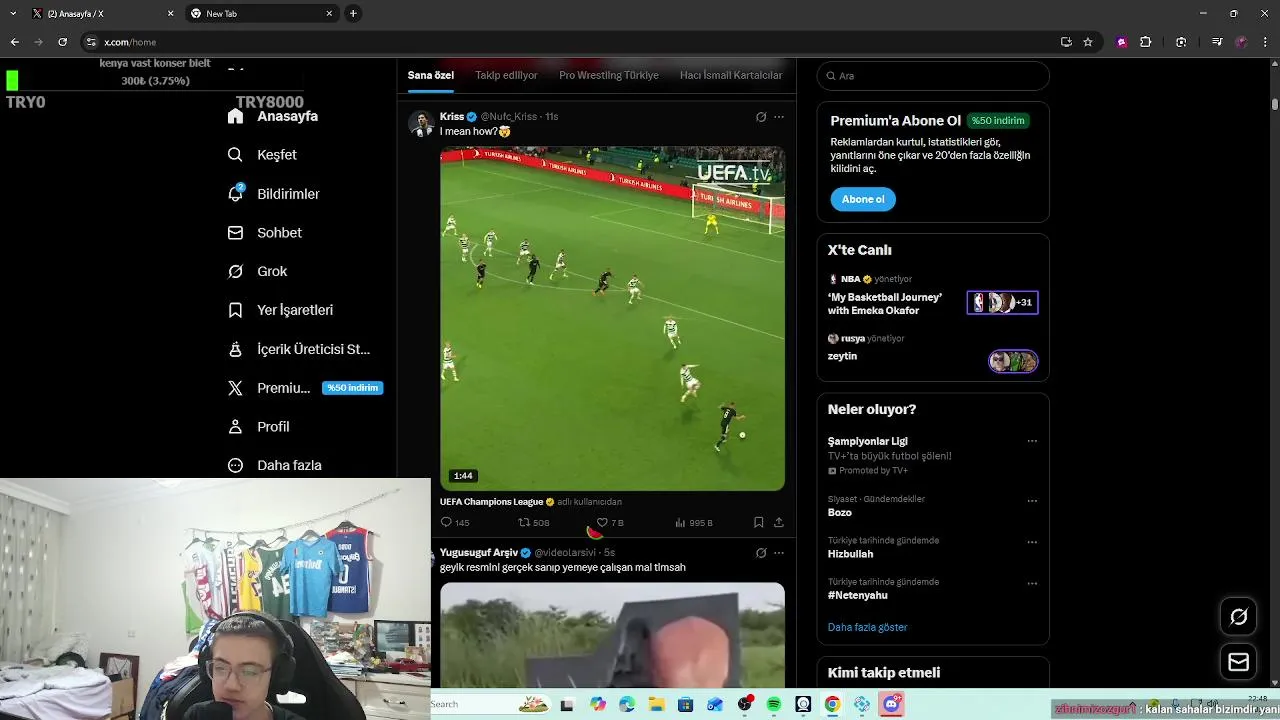The image size is (1280, 720).
Task: Open the Anasayfa home icon in sidebar
Action: pos(235,116)
